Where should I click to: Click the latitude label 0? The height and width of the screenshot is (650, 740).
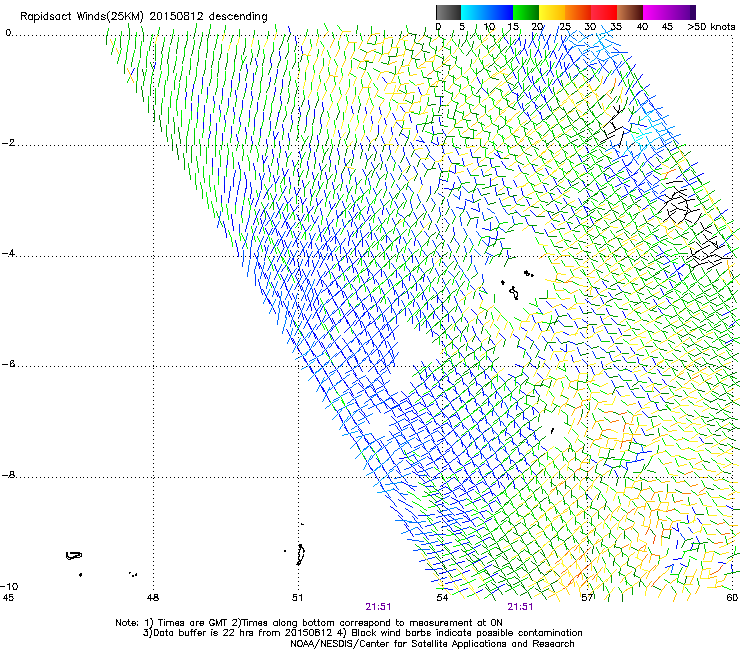coord(8,33)
